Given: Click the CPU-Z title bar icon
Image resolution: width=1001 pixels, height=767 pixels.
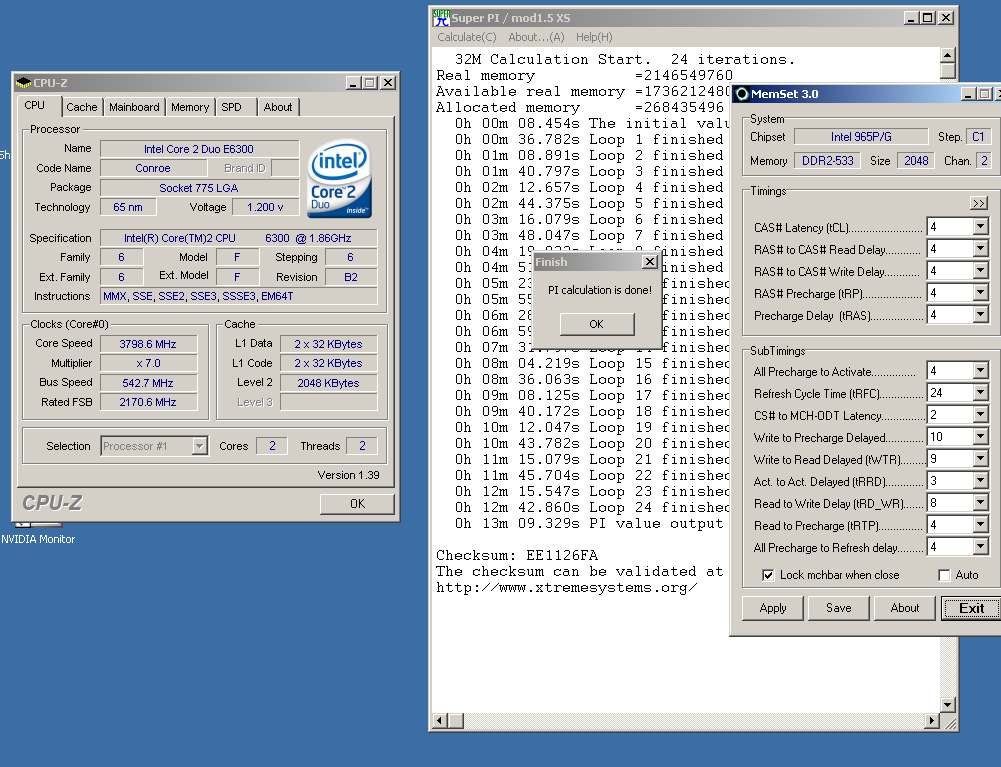Looking at the screenshot, I should pyautogui.click(x=24, y=83).
